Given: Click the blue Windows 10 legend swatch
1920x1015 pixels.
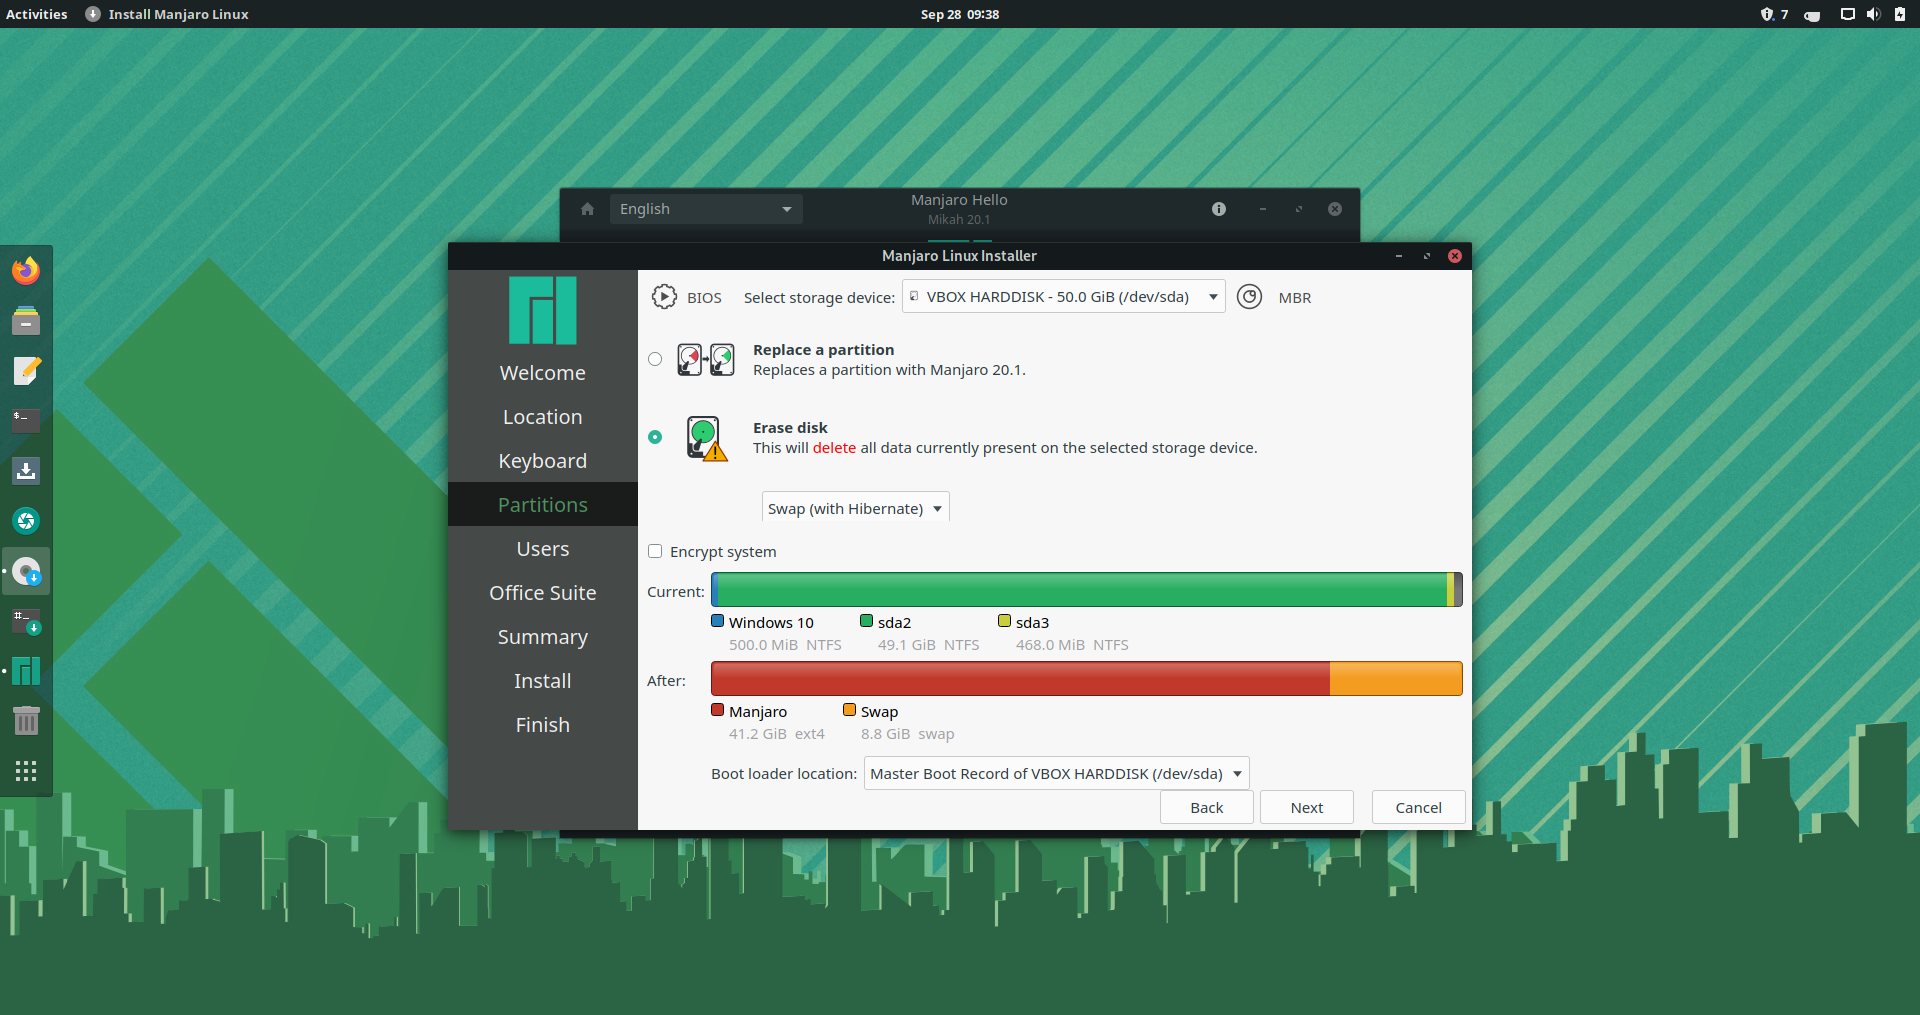Looking at the screenshot, I should pos(717,621).
